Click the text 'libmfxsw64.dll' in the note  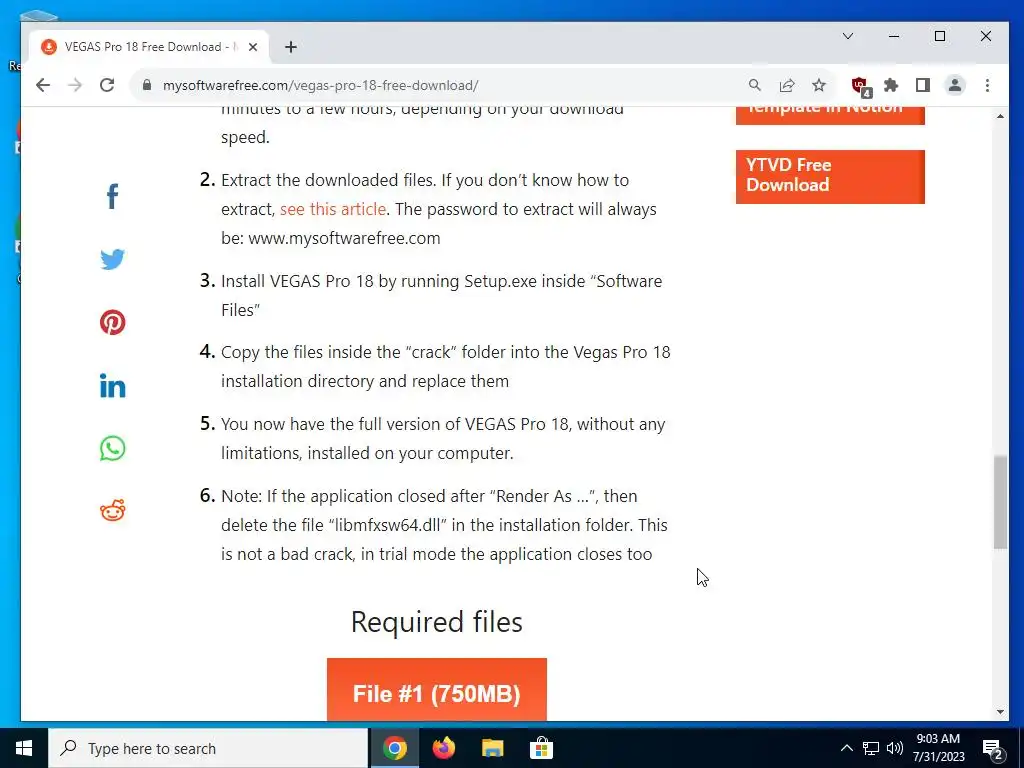tap(390, 525)
